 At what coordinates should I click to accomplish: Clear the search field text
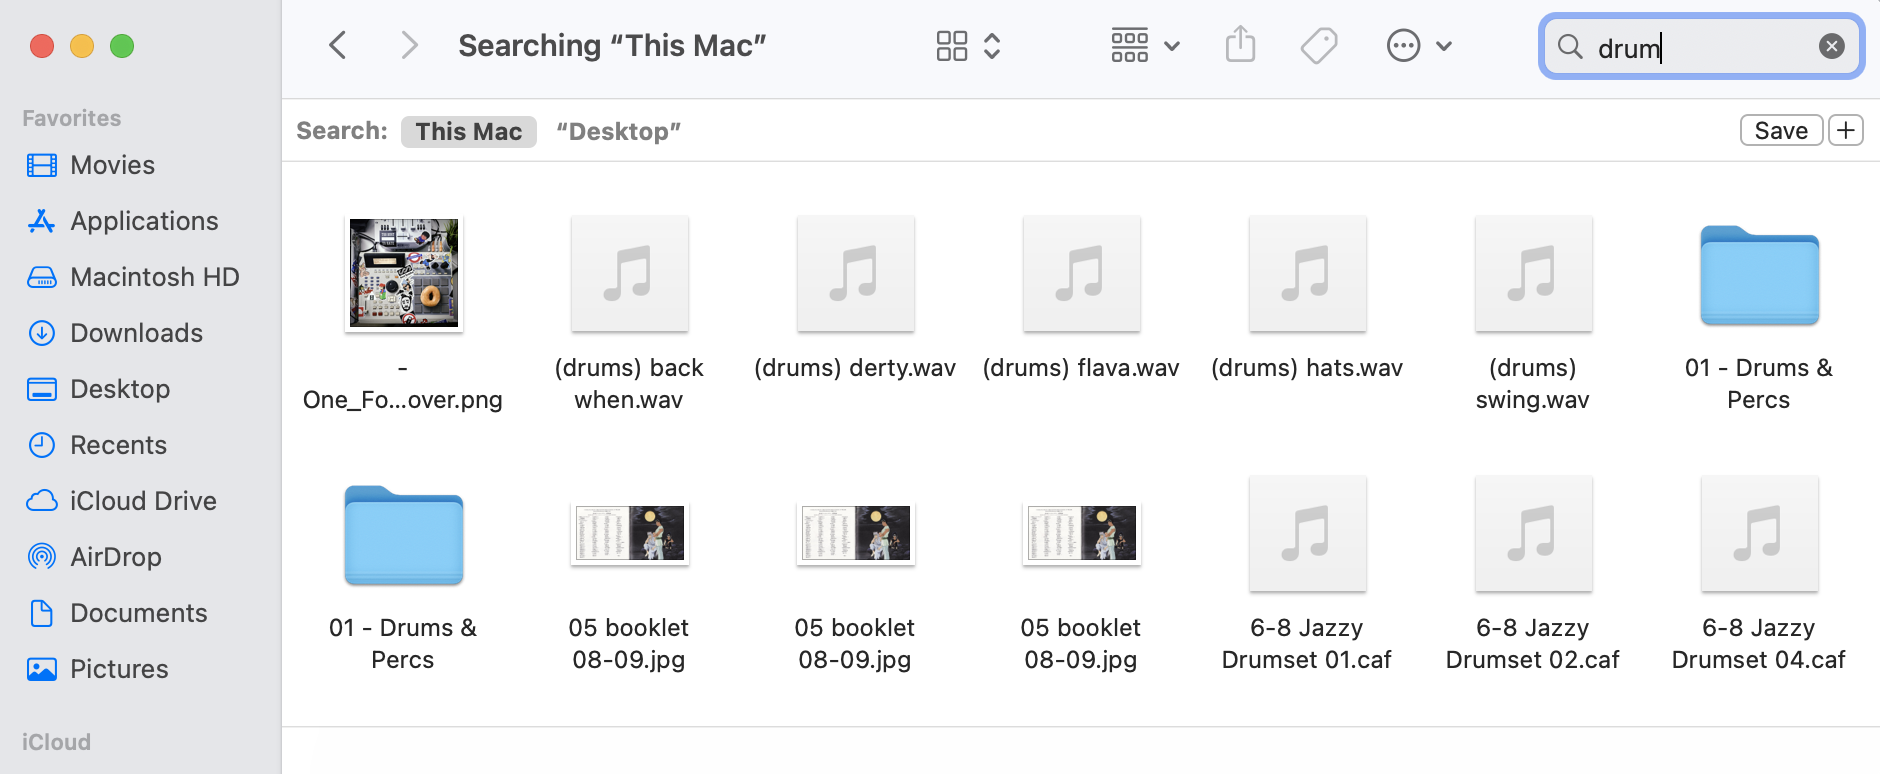(x=1831, y=46)
